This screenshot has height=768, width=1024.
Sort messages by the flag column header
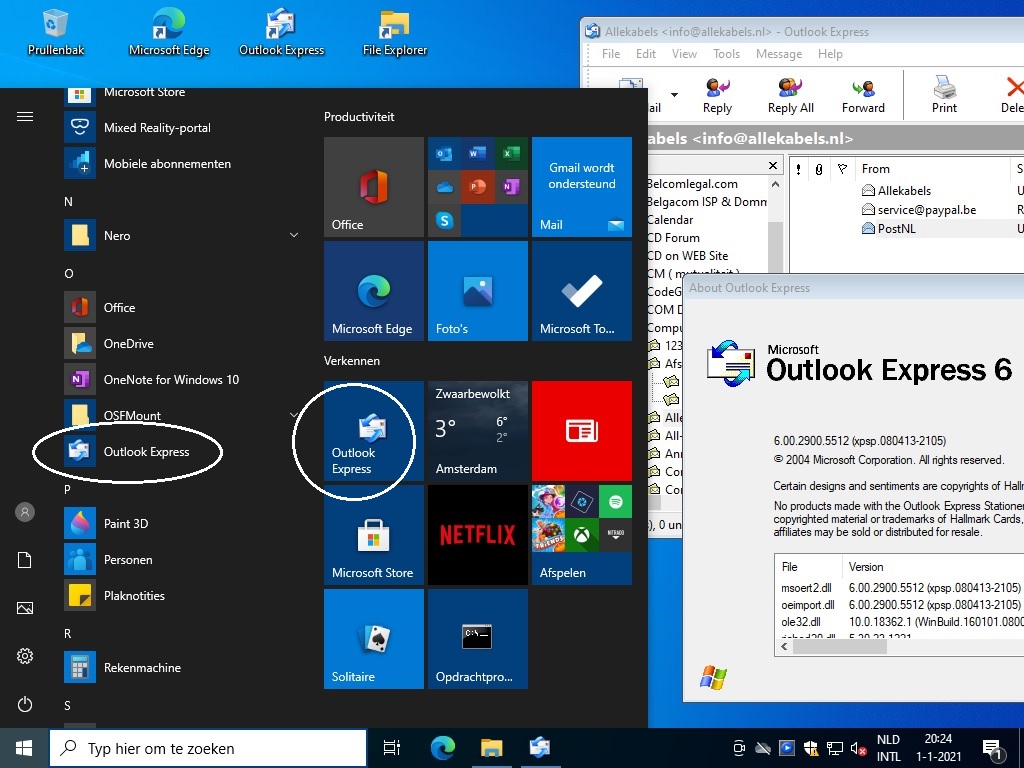coord(842,169)
